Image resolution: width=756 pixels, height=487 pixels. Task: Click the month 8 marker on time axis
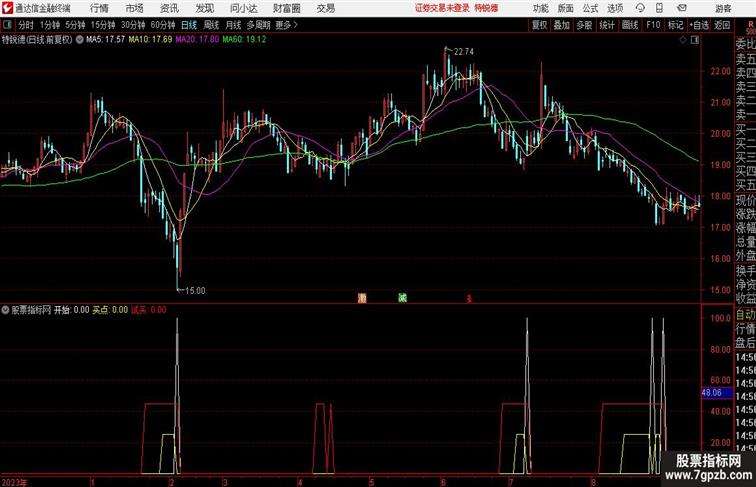click(x=593, y=482)
